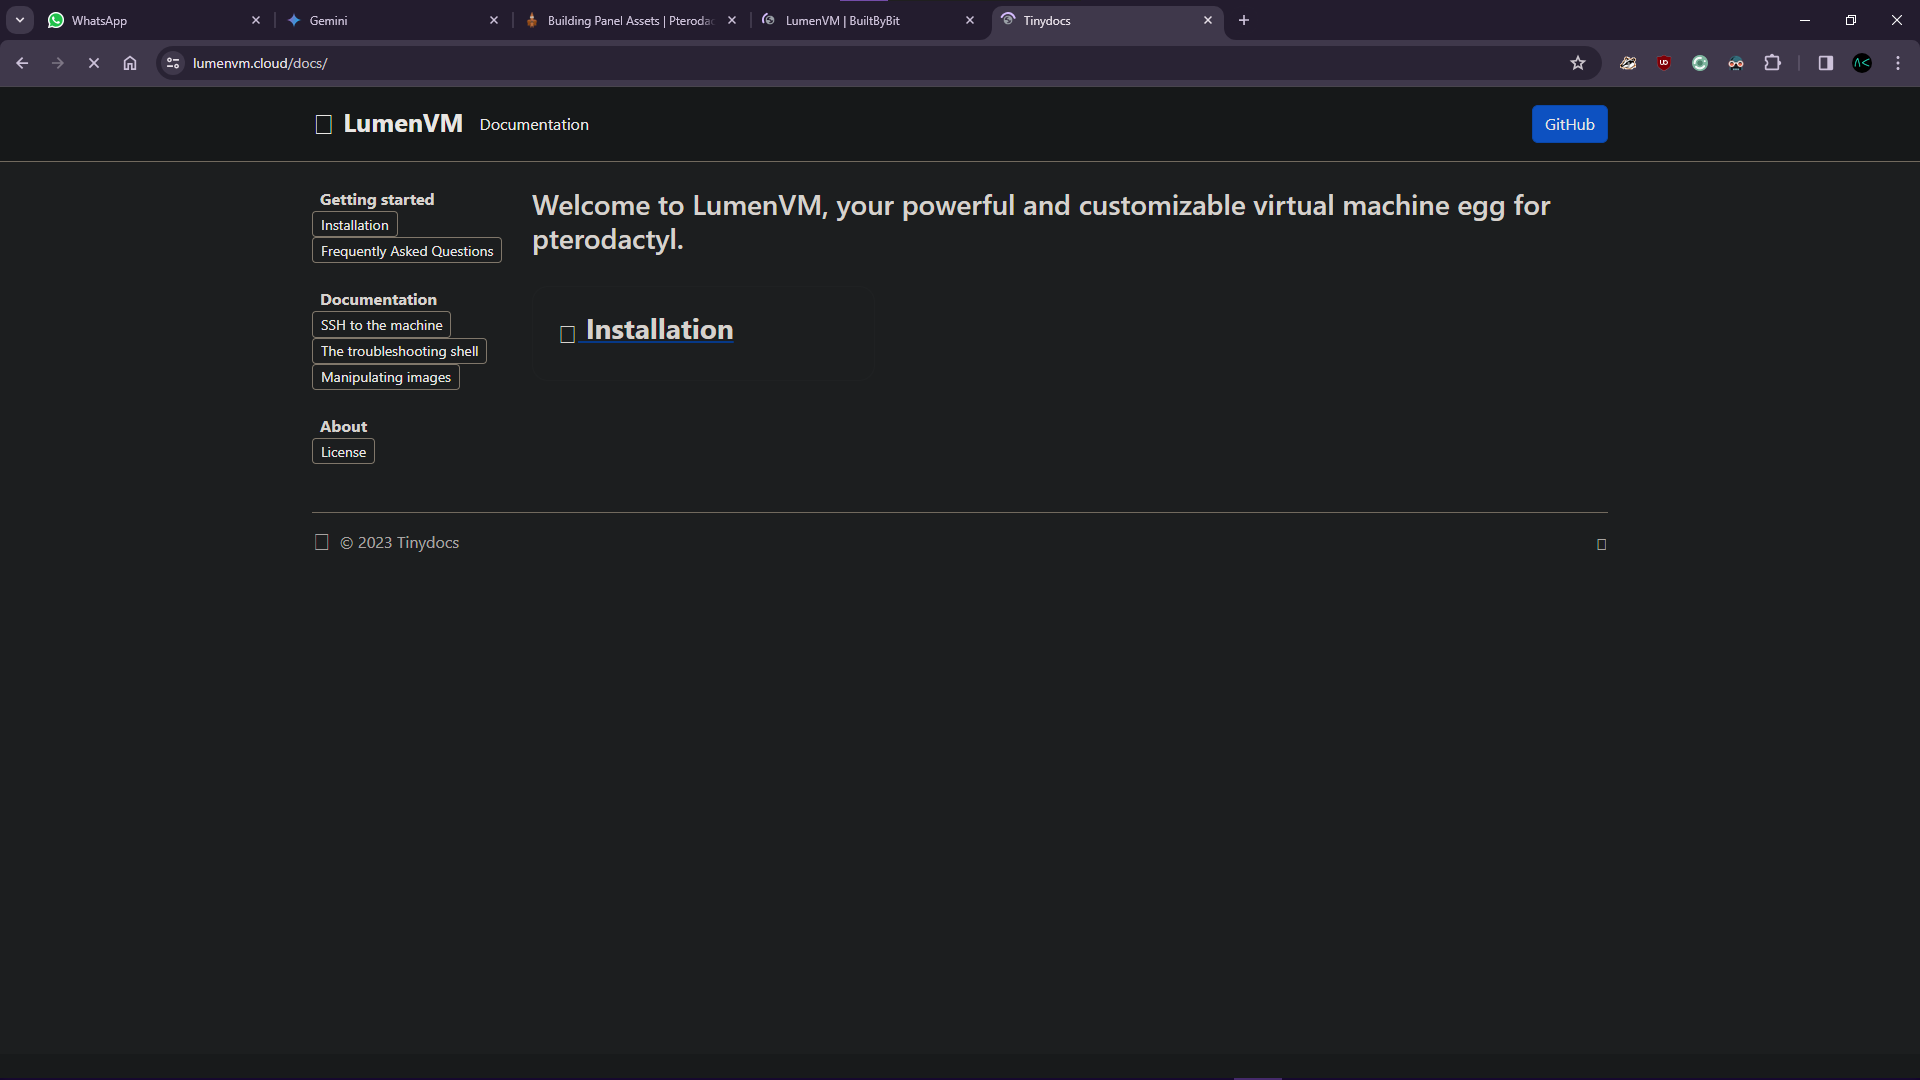Open the uBlock Origin extension
Viewport: 1920px width, 1080px height.
point(1664,63)
